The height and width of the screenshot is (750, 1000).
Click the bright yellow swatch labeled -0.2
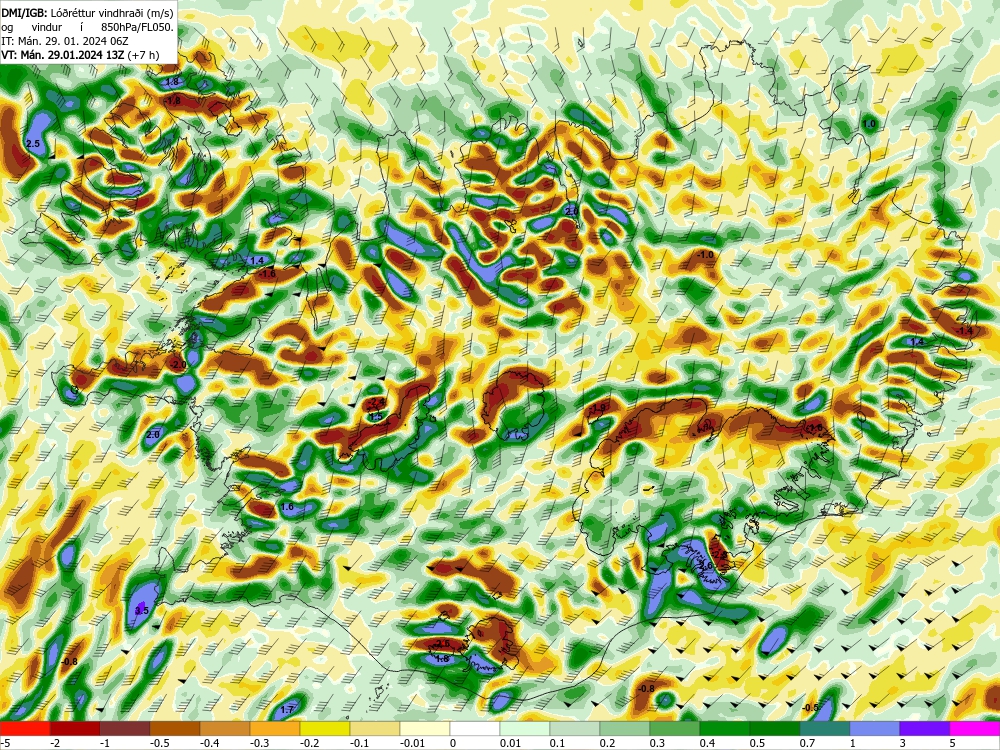[325, 729]
